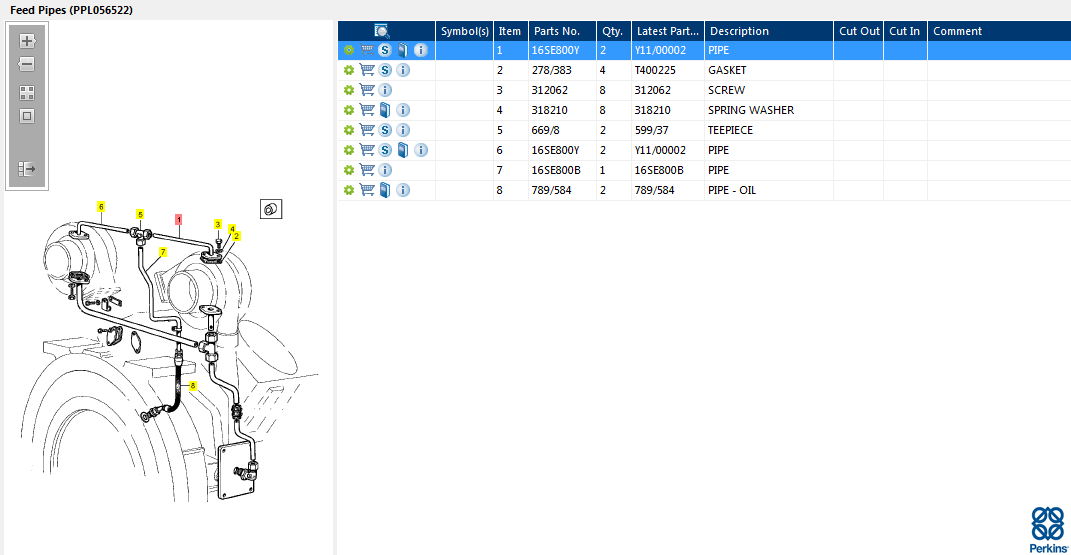The image size is (1071, 555).
Task: Select yellow callout 6 on the diagram
Action: [x=101, y=206]
